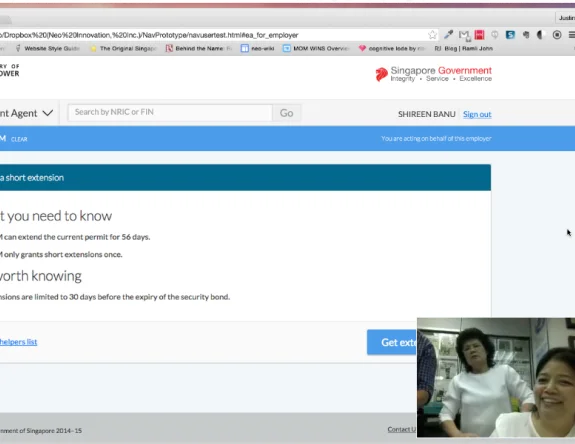Click the SHIREEN BANU user name

pos(426,114)
